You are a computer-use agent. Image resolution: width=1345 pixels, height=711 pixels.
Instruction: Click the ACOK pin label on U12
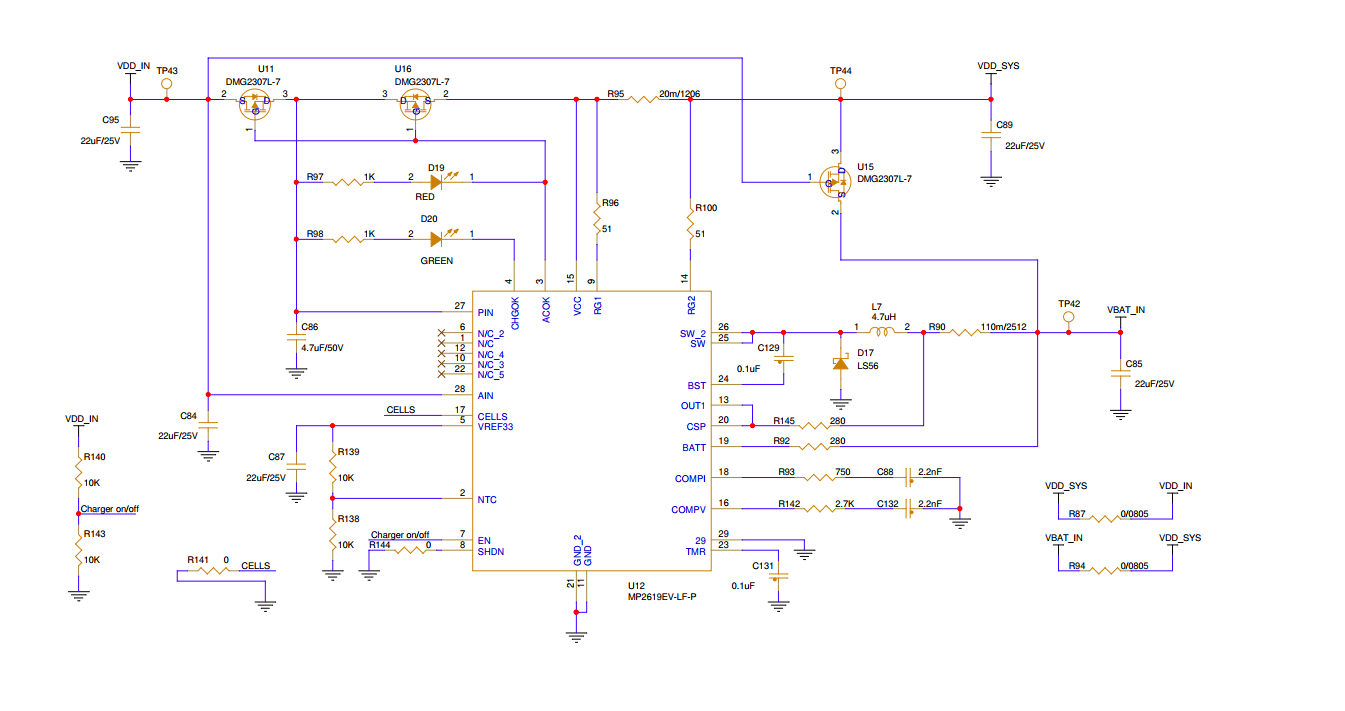coord(546,310)
